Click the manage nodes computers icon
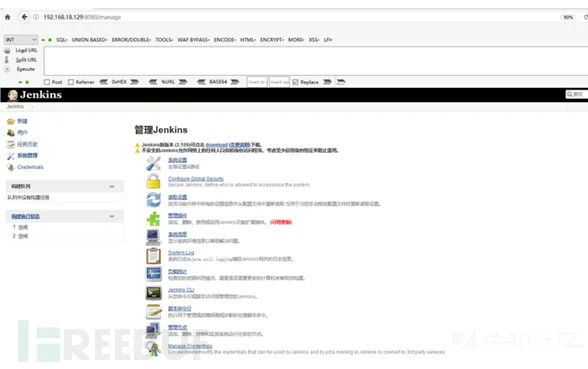 click(153, 330)
